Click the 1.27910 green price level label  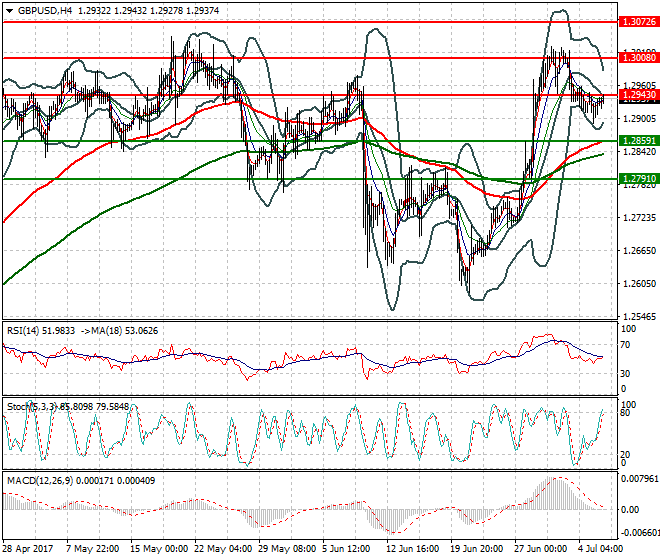(x=639, y=179)
